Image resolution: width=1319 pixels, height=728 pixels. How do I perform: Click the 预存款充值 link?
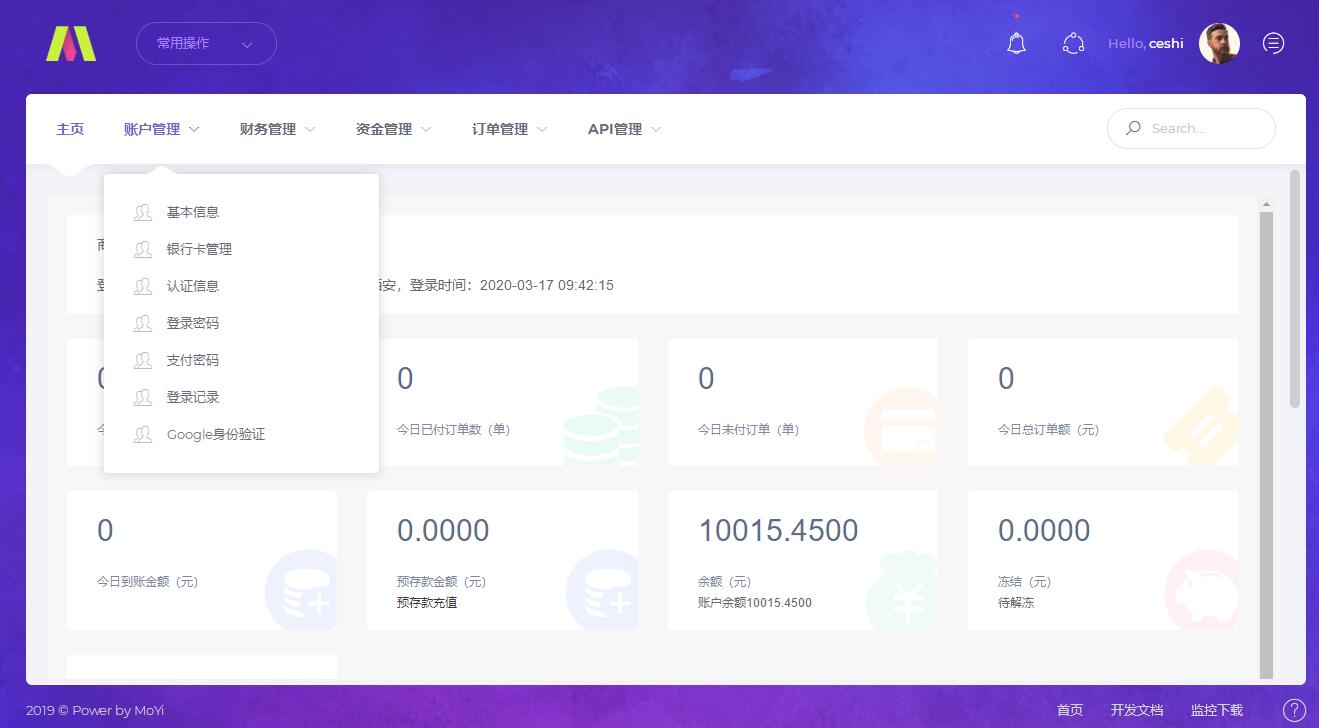coord(427,603)
